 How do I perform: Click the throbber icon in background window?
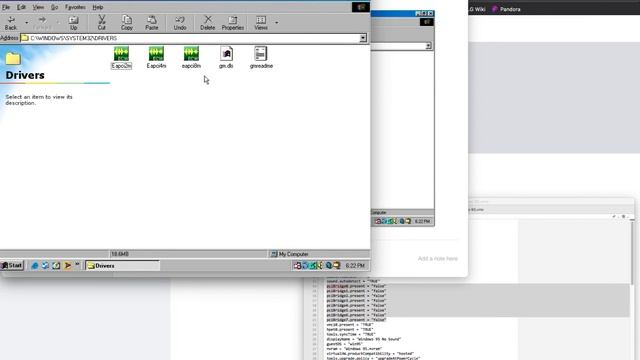click(x=427, y=22)
